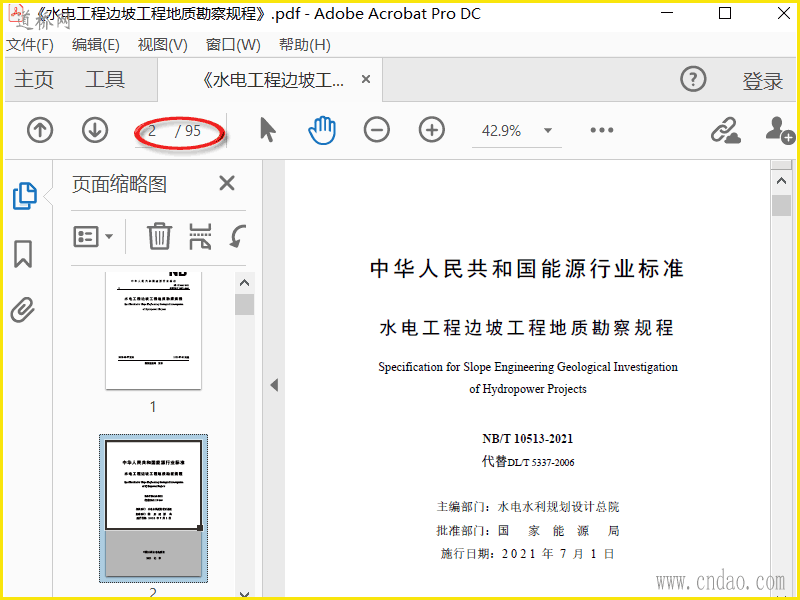This screenshot has width=800, height=600.
Task: Click the 42.9% zoom value field
Action: 502,131
